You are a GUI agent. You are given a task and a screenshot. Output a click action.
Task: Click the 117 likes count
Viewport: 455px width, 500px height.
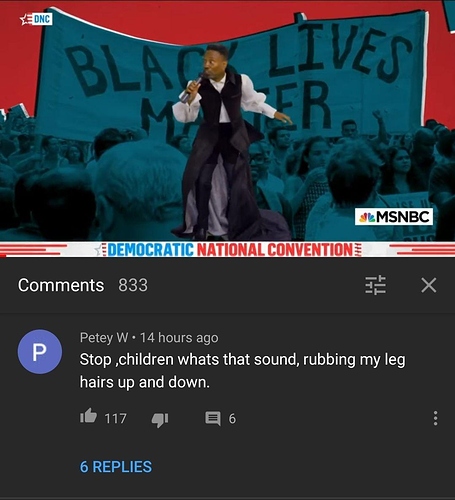[x=116, y=419]
